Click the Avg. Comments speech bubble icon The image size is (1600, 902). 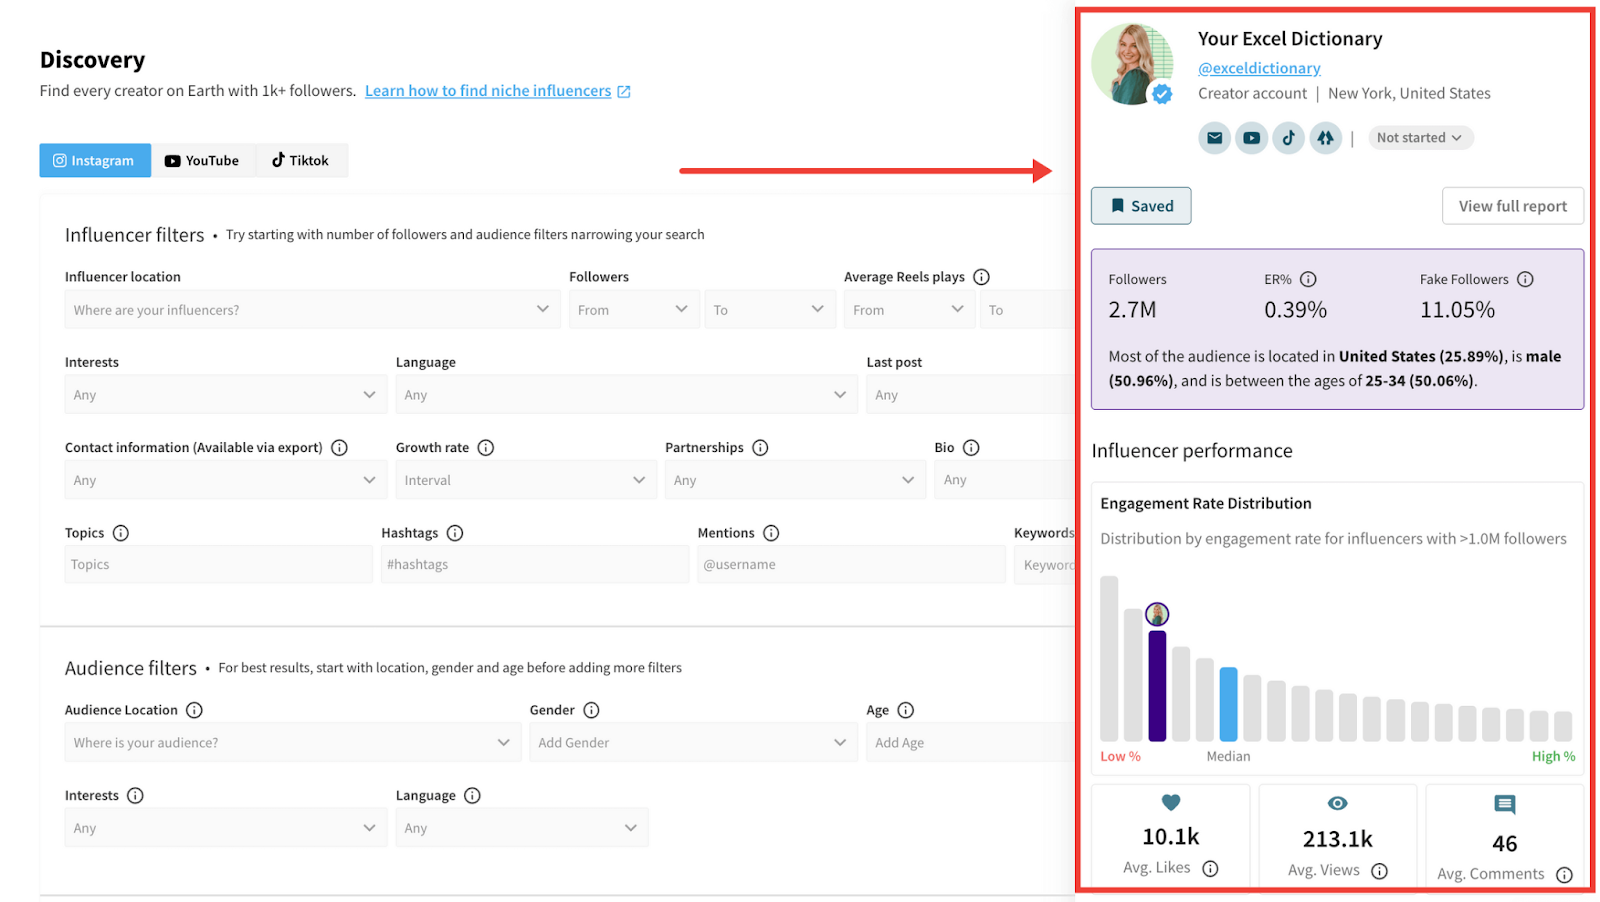(1504, 803)
